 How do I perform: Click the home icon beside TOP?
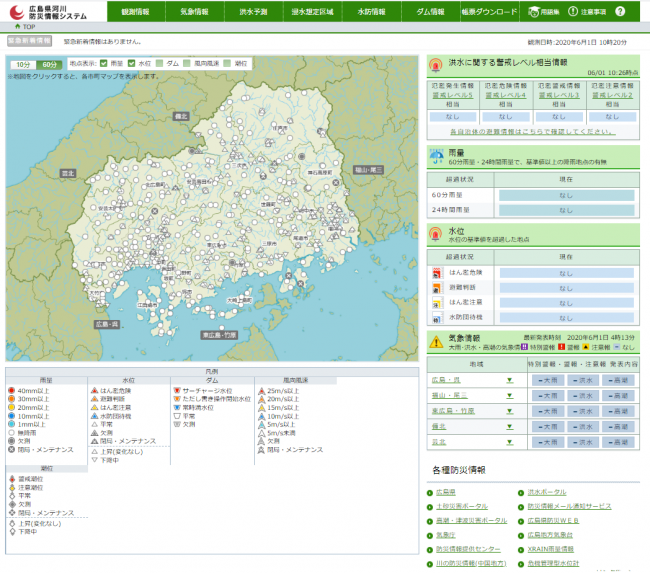17,27
